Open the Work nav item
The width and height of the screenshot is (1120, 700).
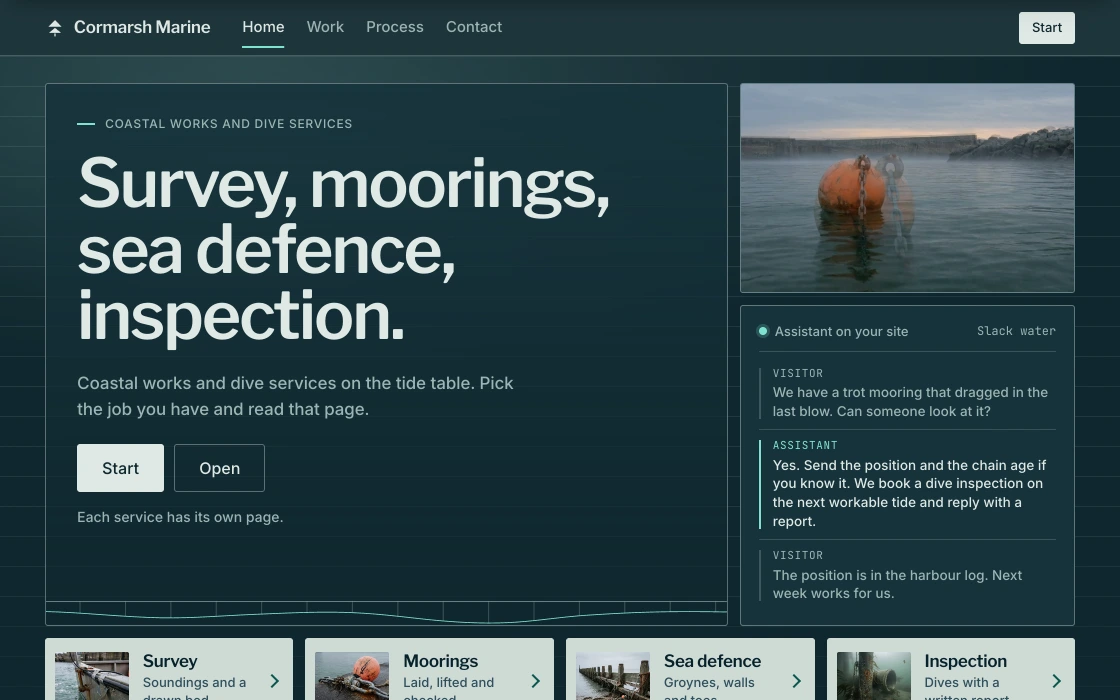click(325, 27)
